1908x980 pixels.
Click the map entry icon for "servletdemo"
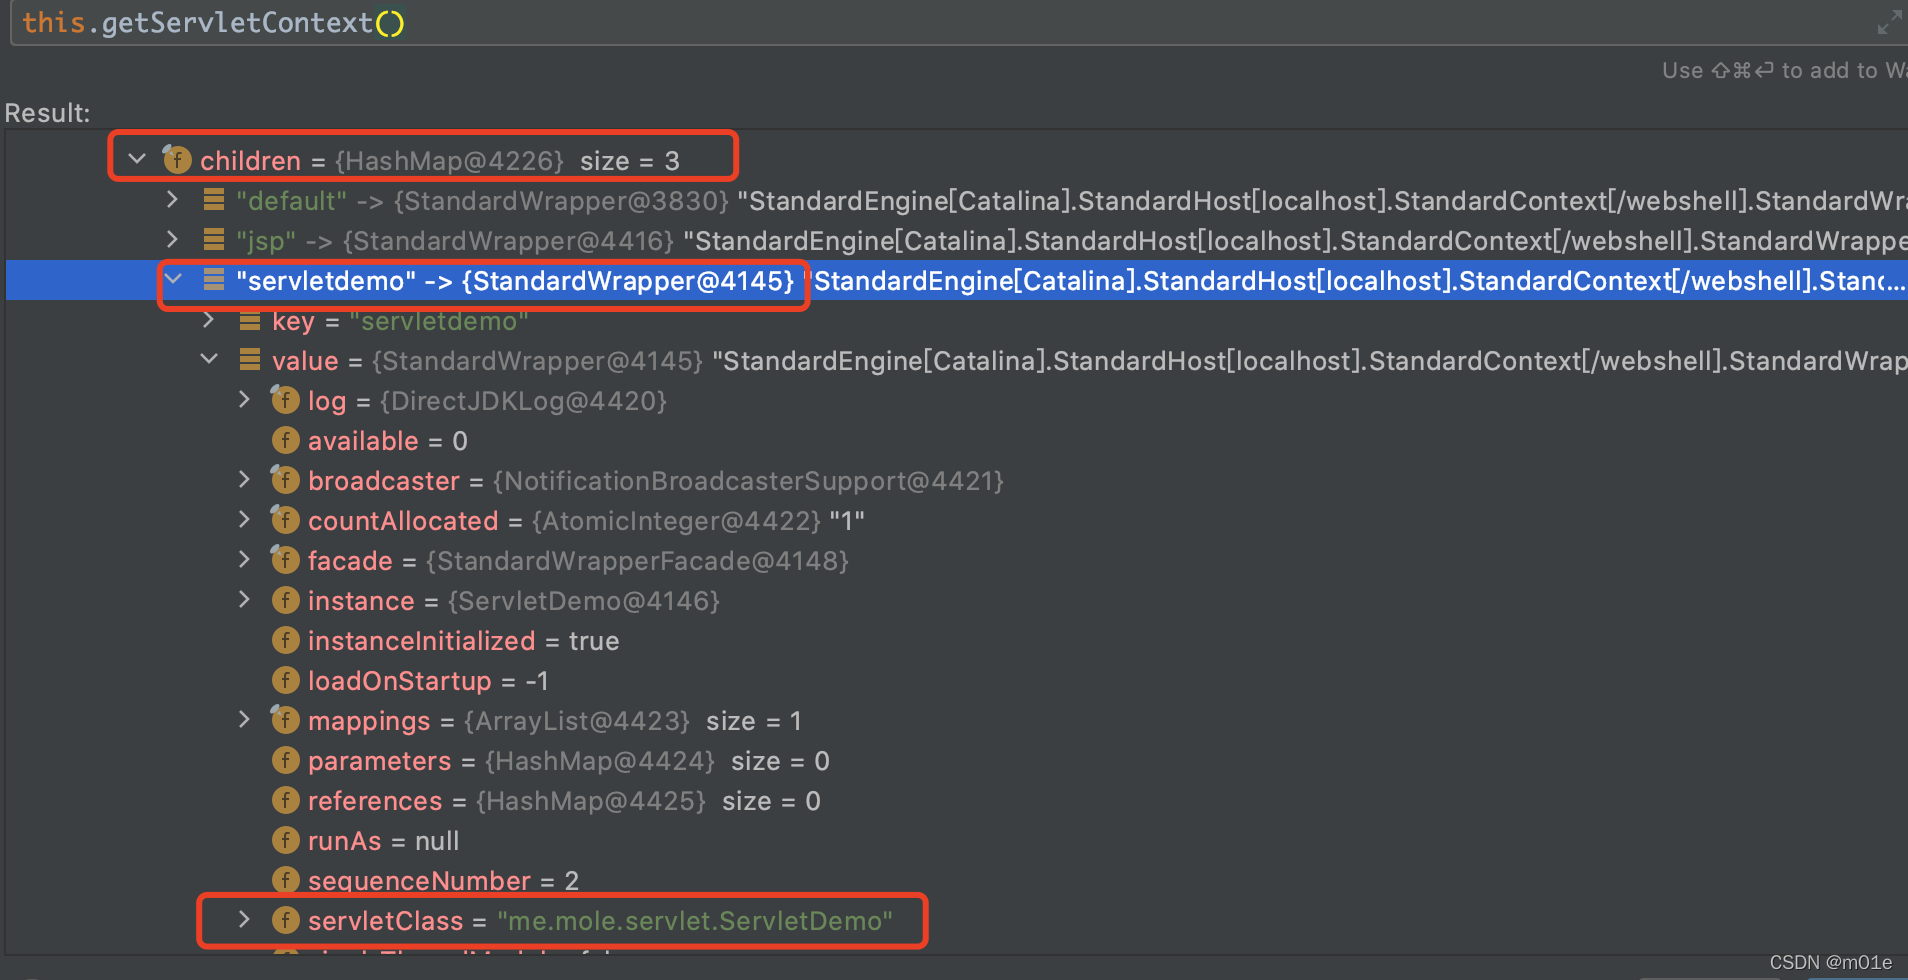tap(213, 280)
